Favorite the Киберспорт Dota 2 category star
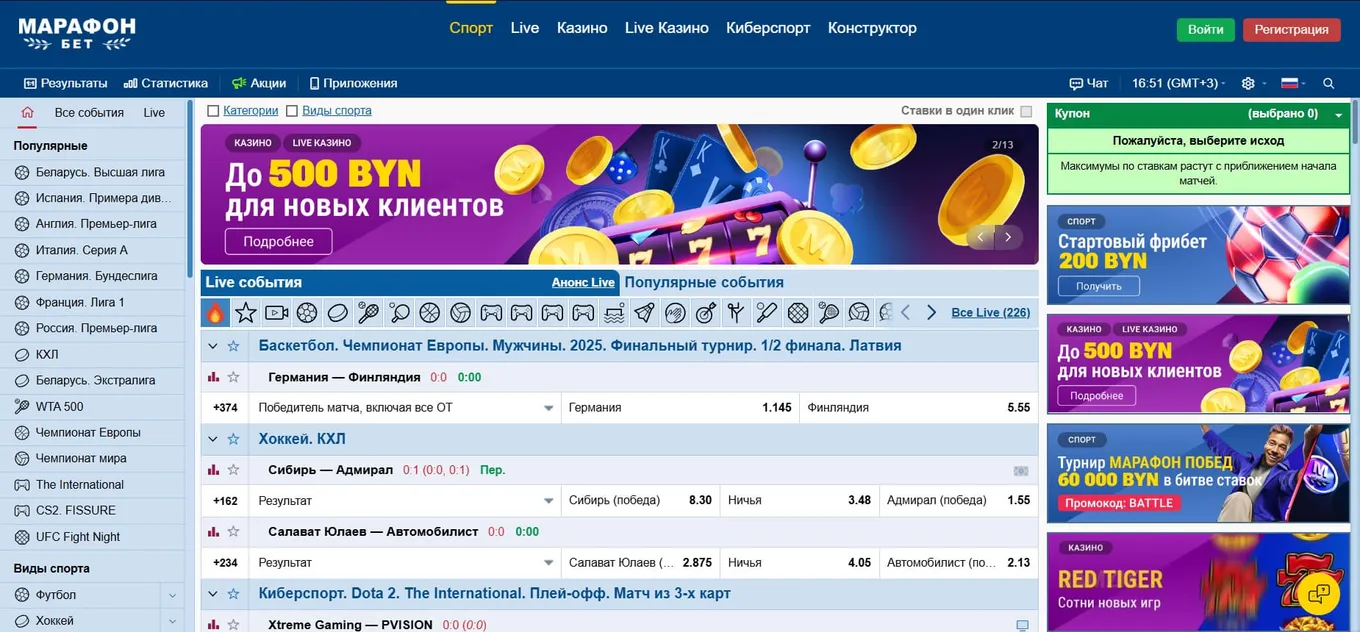This screenshot has width=1360, height=632. pos(233,594)
